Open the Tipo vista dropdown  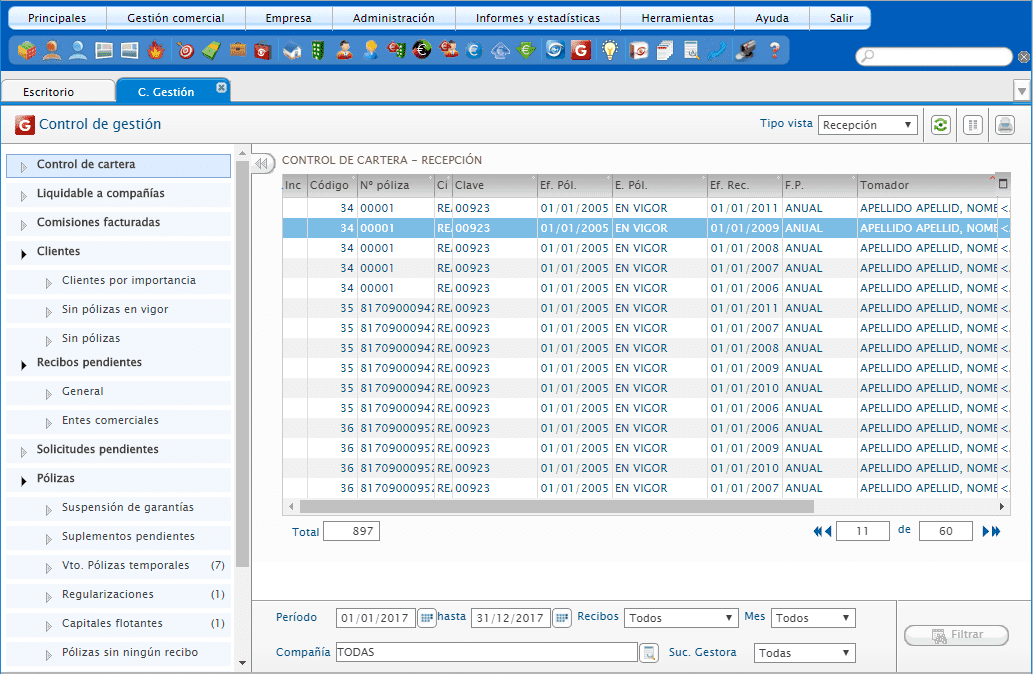coord(868,125)
